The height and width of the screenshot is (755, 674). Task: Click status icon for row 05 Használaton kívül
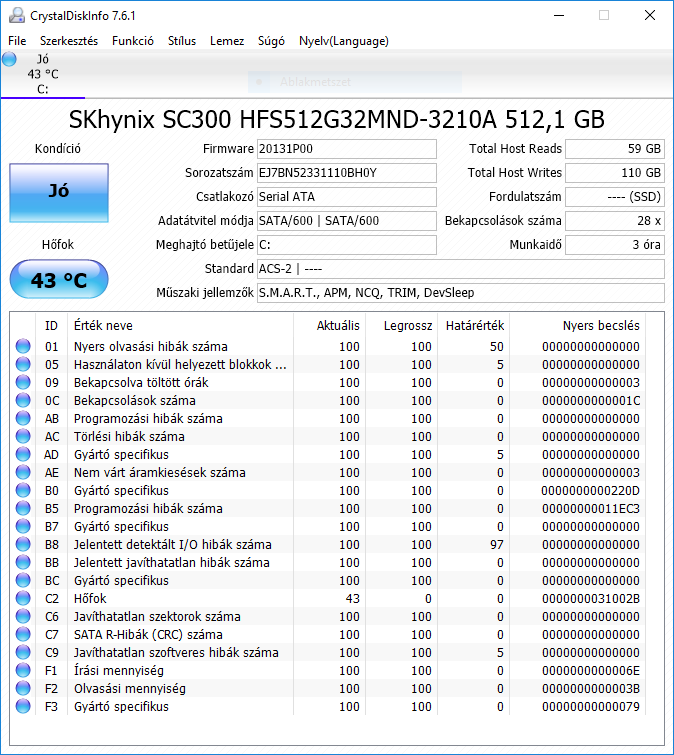tap(23, 364)
